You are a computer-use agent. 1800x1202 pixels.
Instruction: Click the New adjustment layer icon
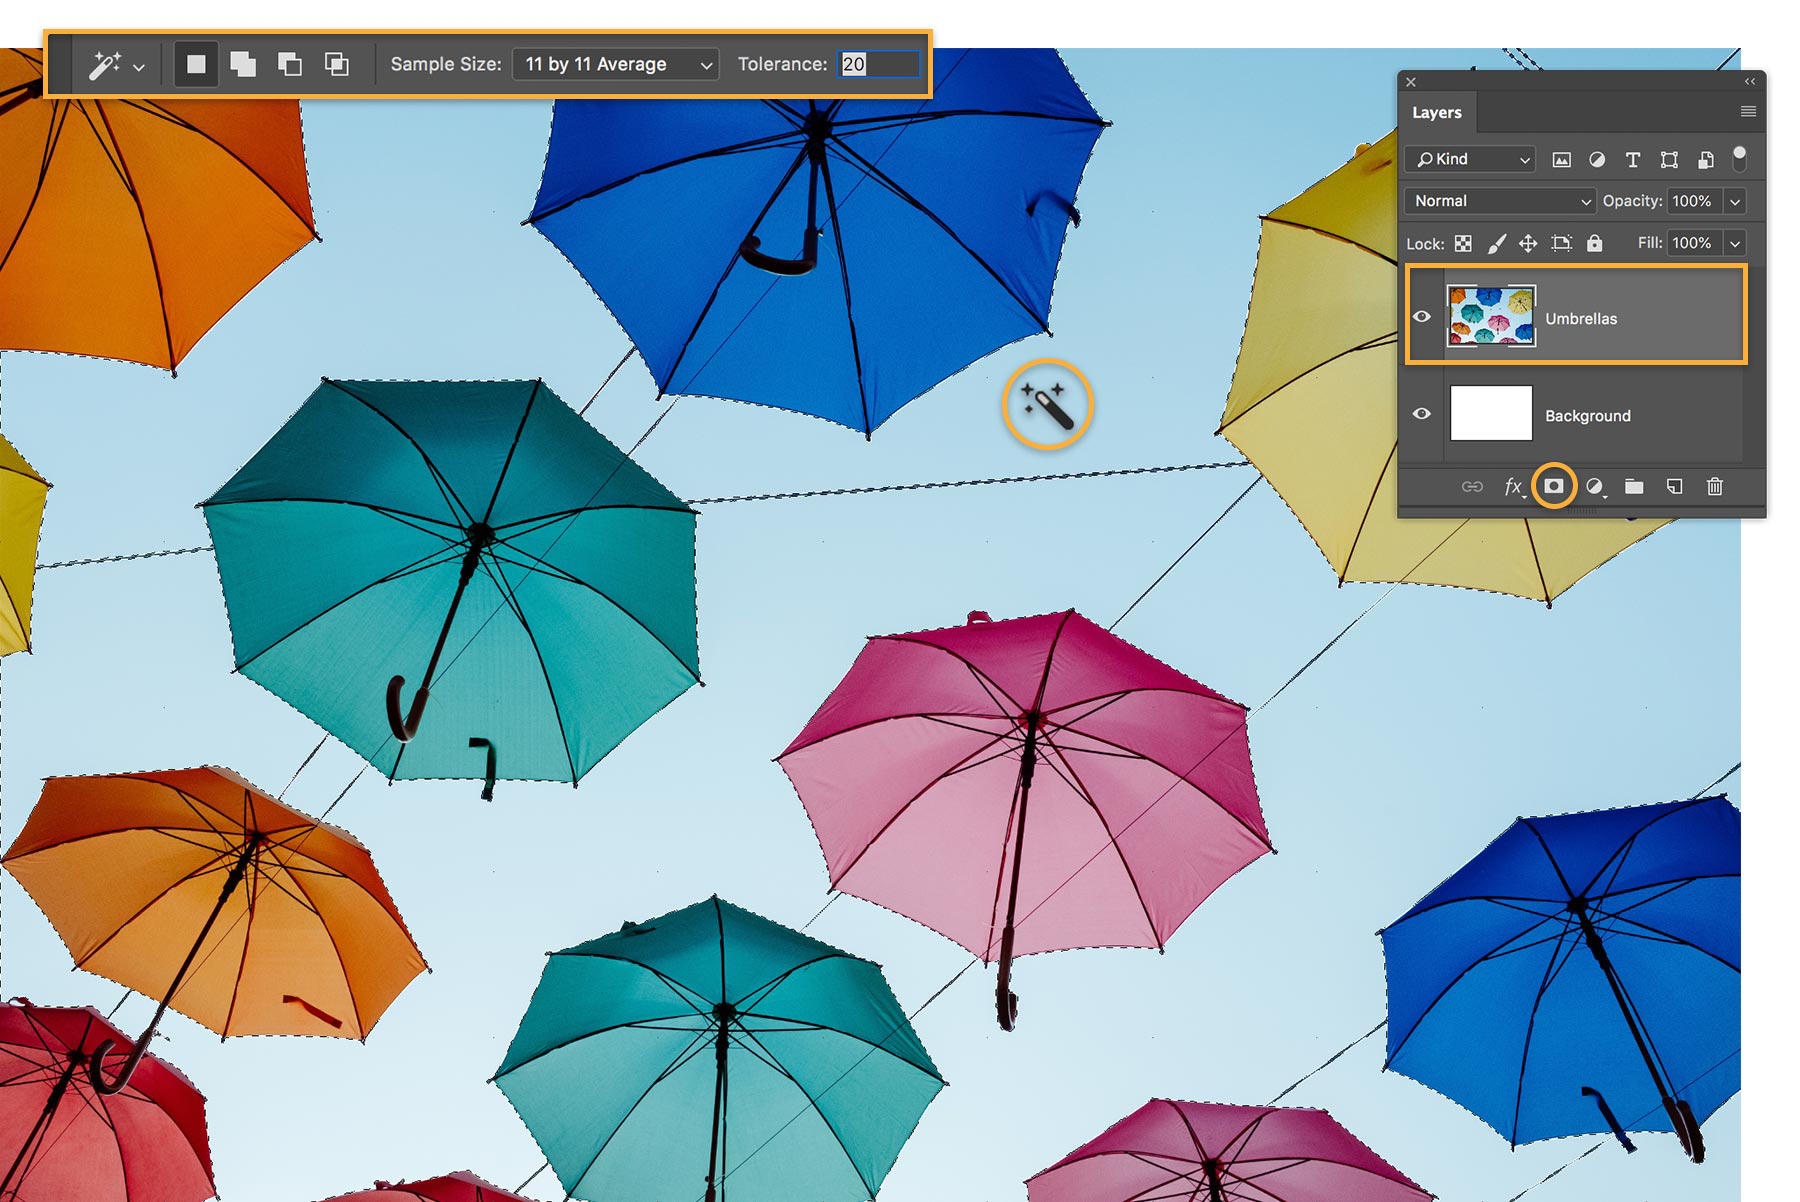pos(1594,487)
